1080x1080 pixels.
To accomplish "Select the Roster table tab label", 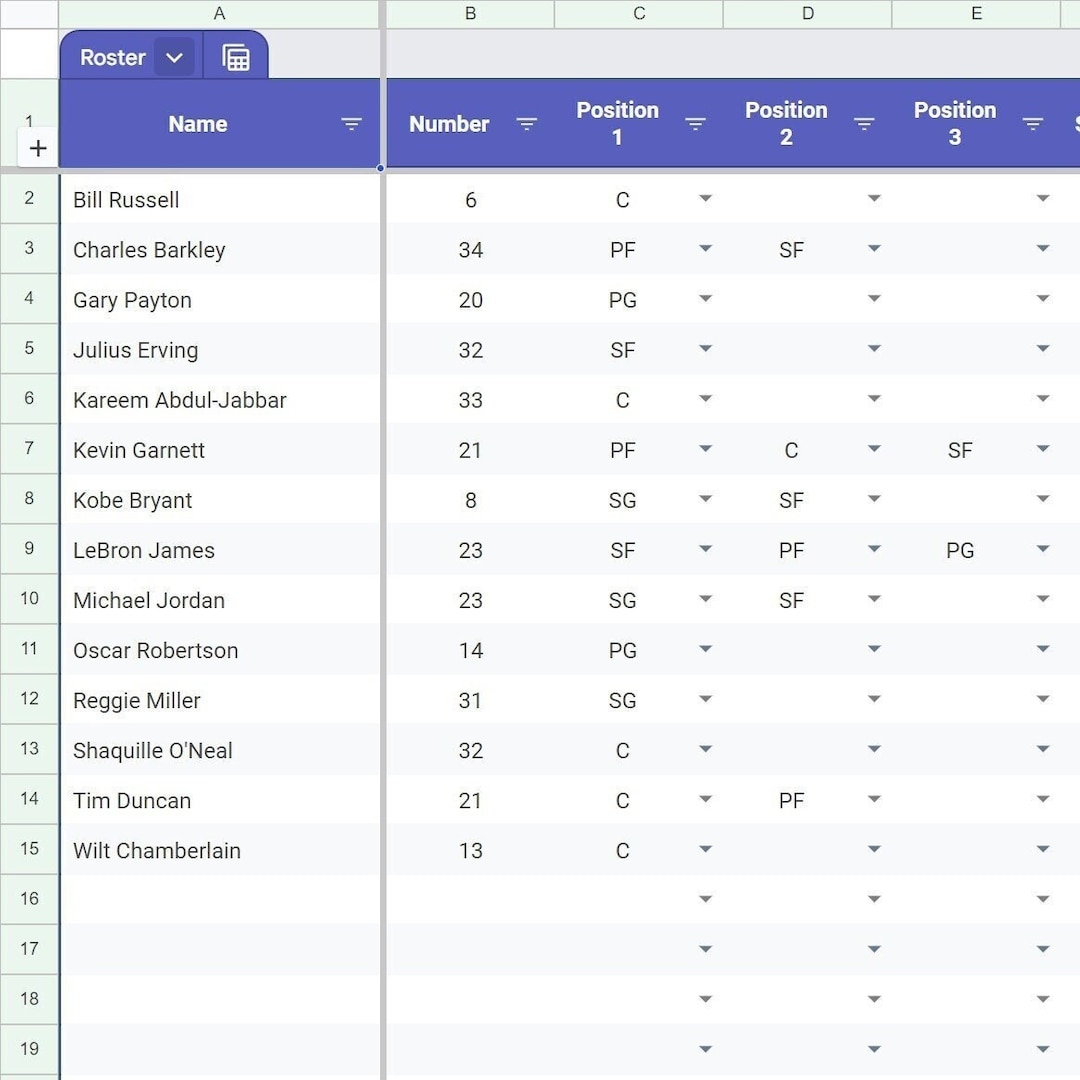I will tap(112, 57).
